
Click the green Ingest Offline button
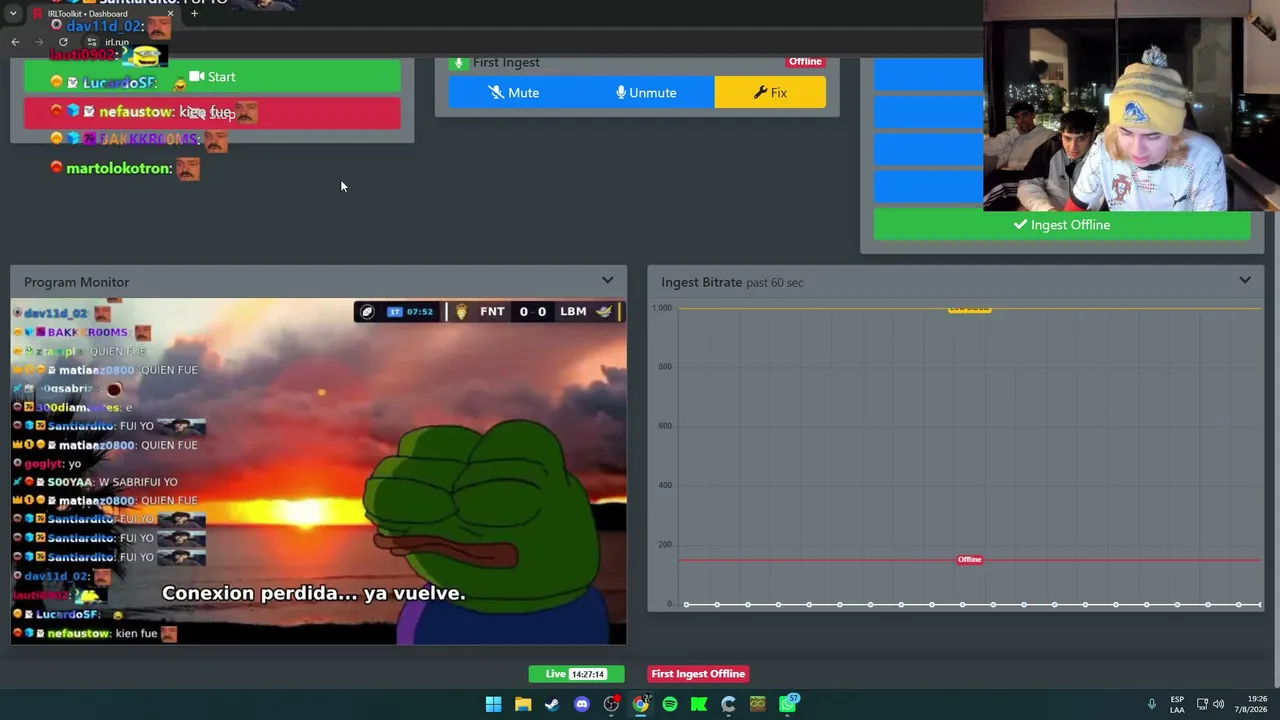coord(1062,225)
